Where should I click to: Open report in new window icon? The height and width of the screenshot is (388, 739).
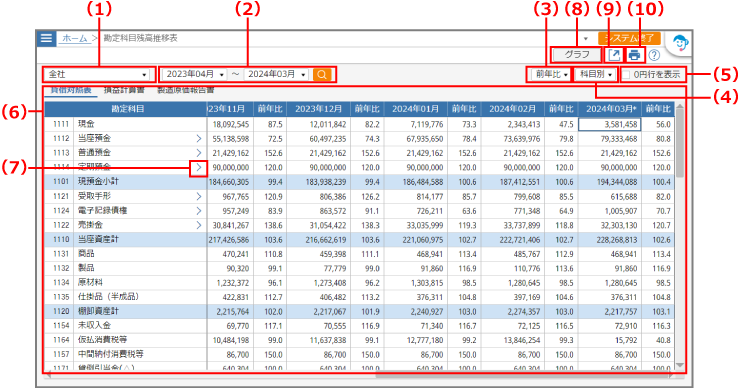[614, 55]
